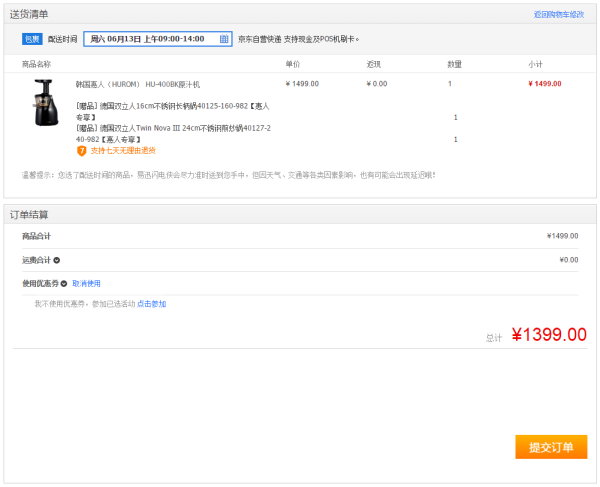Open the delivery time selector field
600x487 pixels.
158,39
